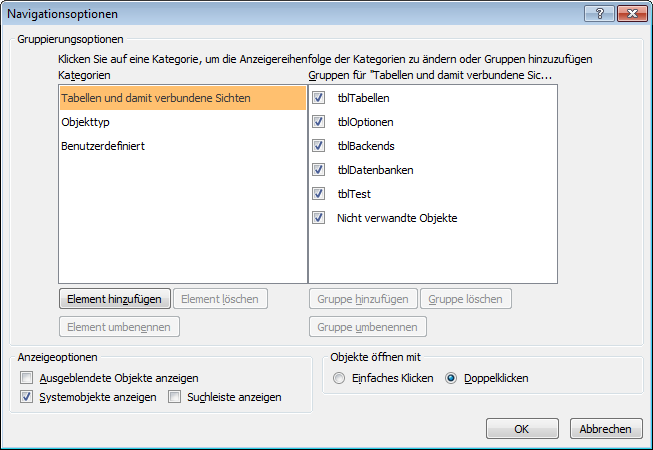Select the Benutzerdefiniert category

(x=103, y=146)
